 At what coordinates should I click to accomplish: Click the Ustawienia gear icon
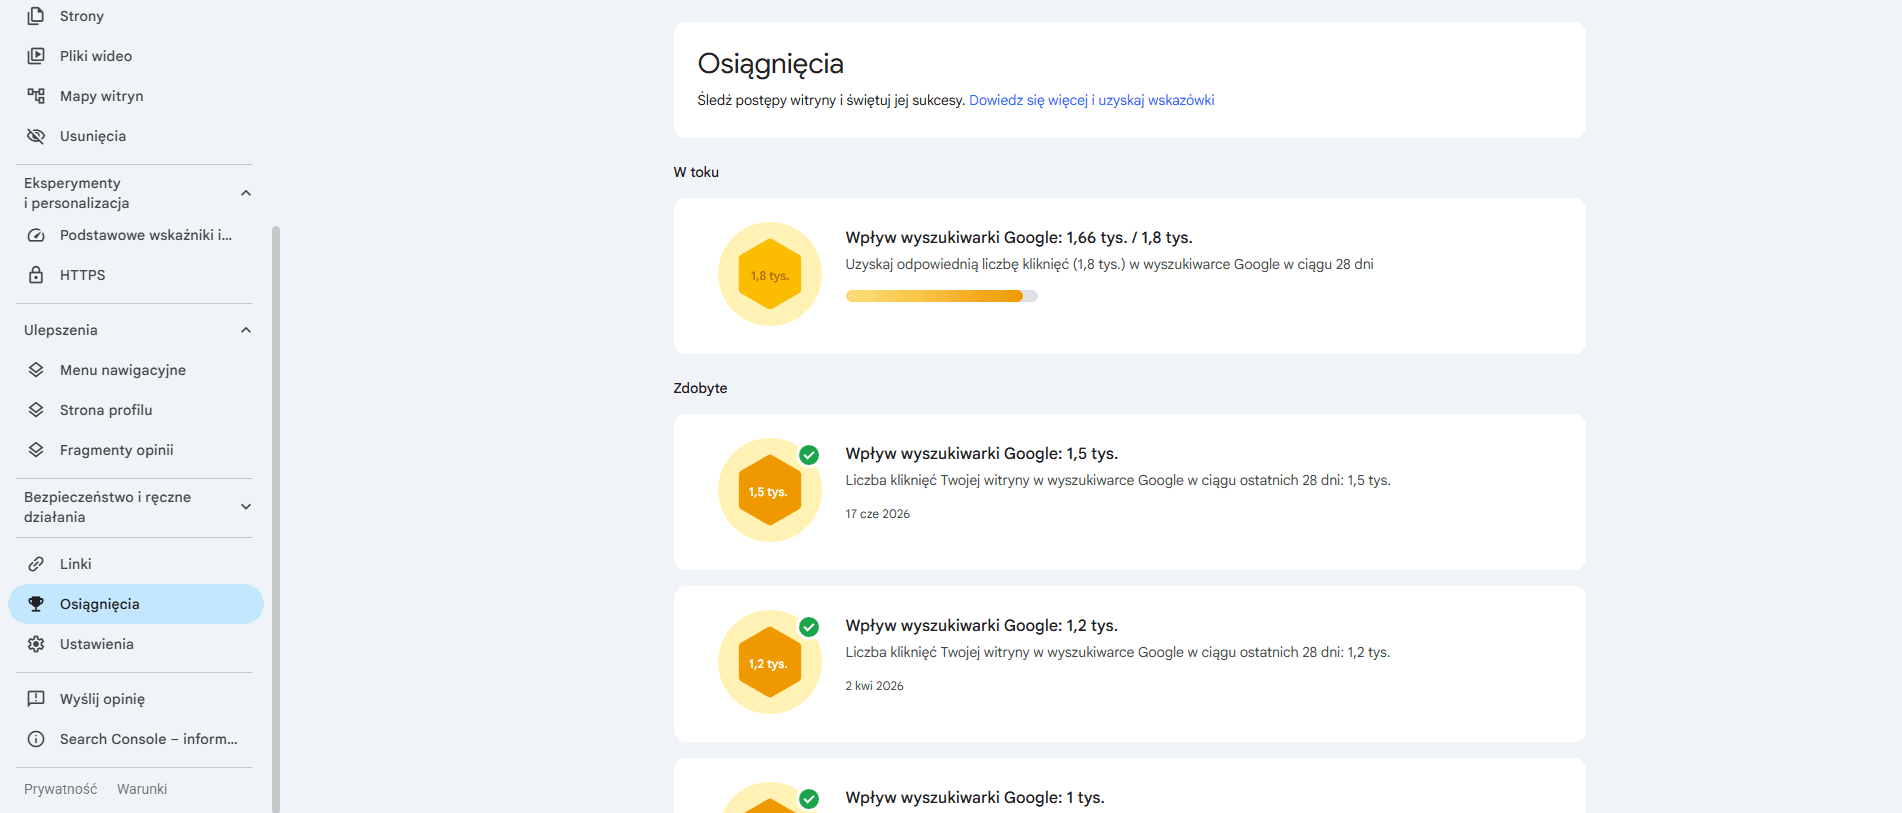coord(36,644)
